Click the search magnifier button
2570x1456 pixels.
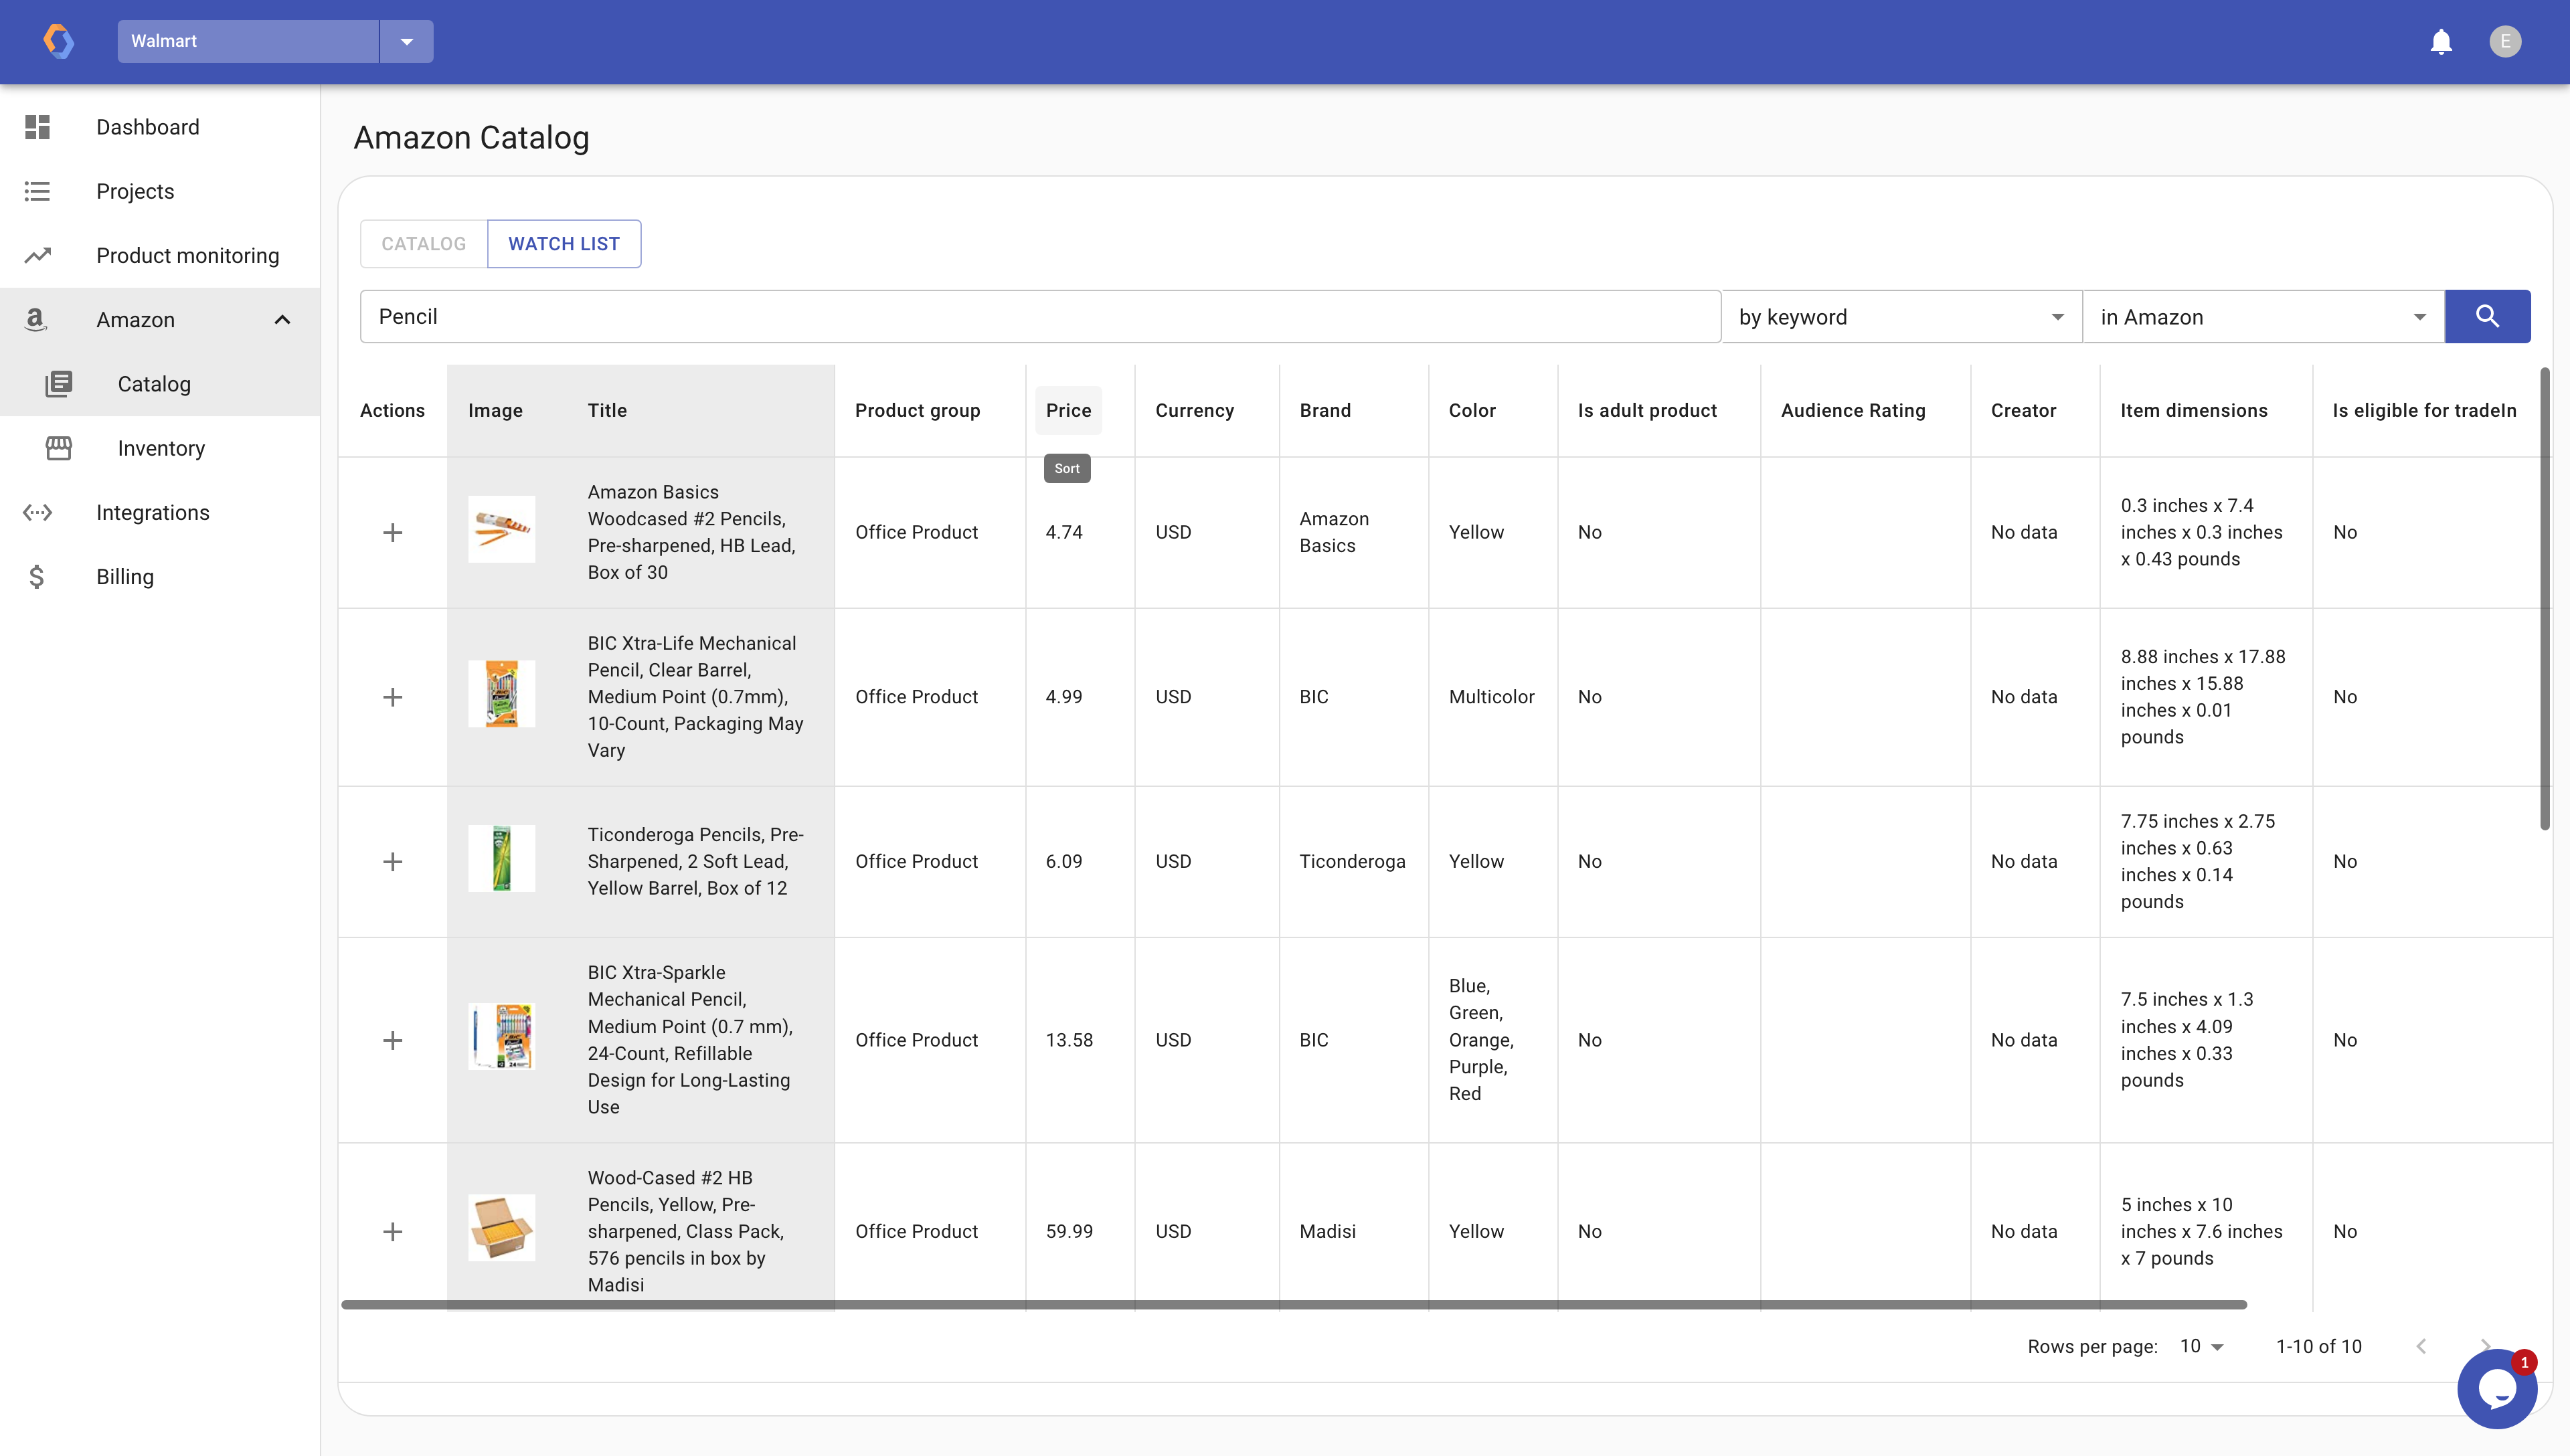pos(2487,317)
